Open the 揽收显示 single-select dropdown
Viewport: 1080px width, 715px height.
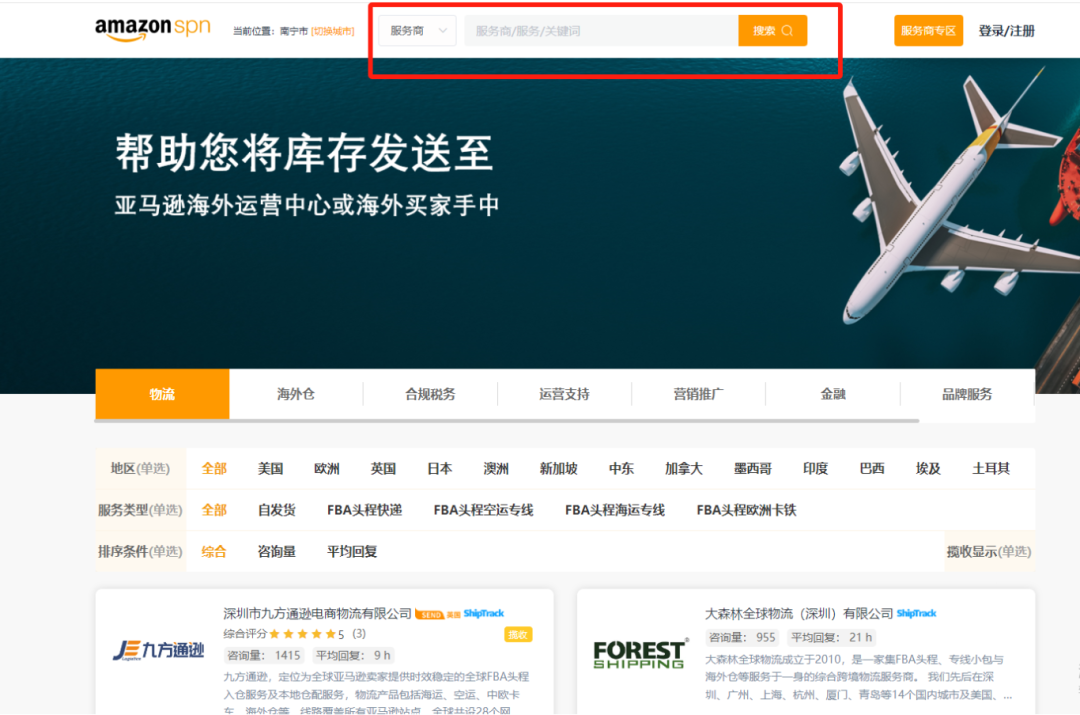click(988, 551)
